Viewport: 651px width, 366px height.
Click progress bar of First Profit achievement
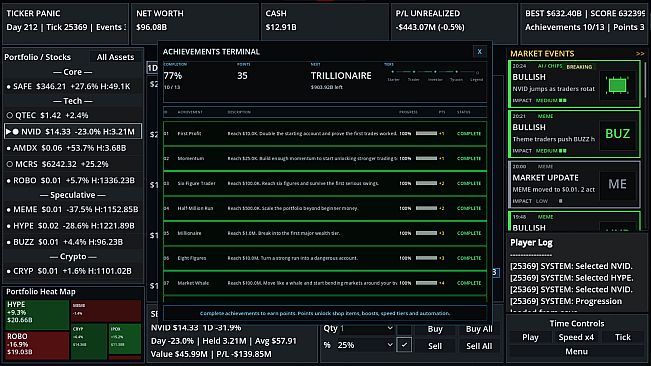(x=426, y=134)
